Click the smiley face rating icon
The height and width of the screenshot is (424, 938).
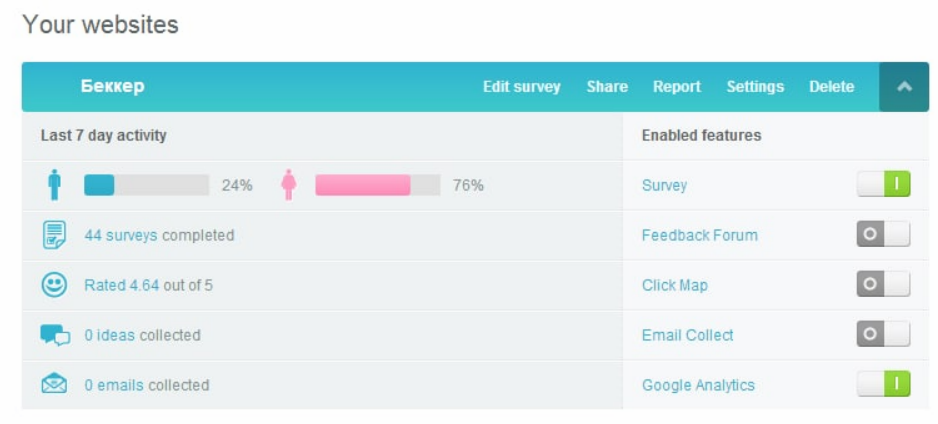[54, 285]
